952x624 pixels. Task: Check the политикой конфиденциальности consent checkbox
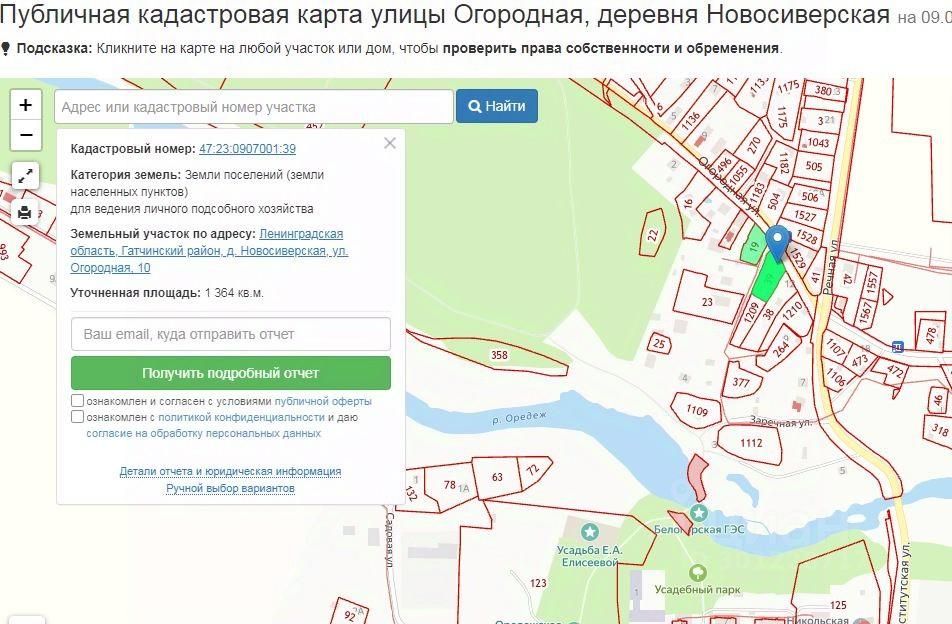coord(77,417)
